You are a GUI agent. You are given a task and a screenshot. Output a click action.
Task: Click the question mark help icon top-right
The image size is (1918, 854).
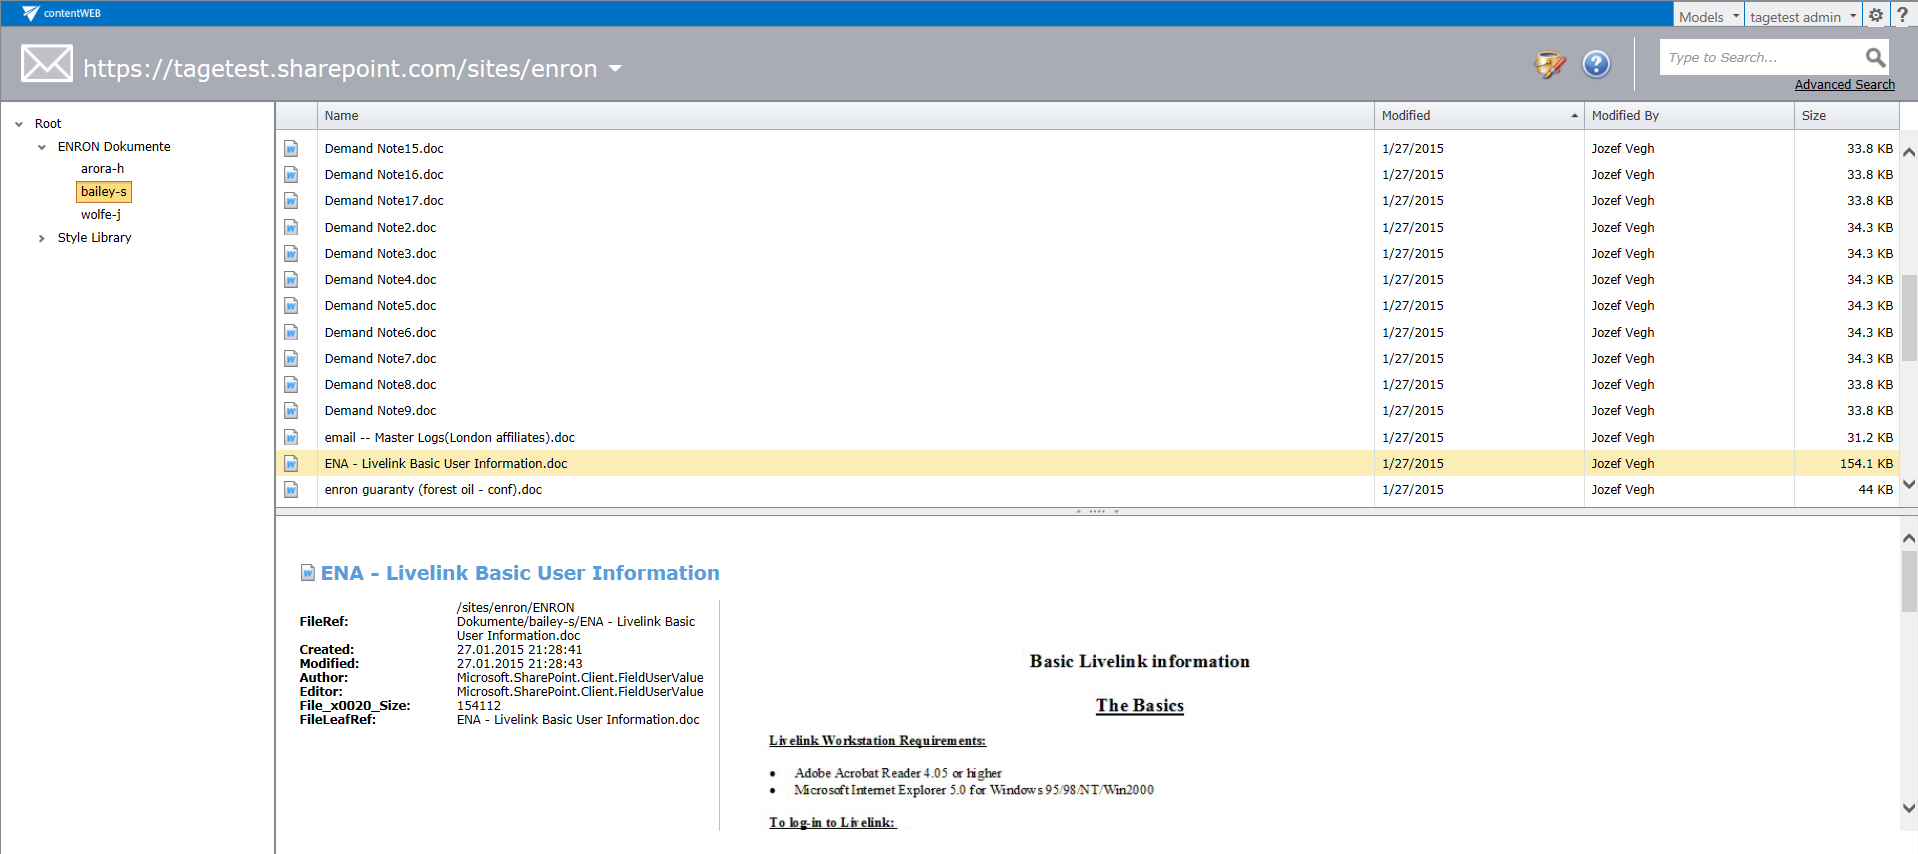[1902, 15]
